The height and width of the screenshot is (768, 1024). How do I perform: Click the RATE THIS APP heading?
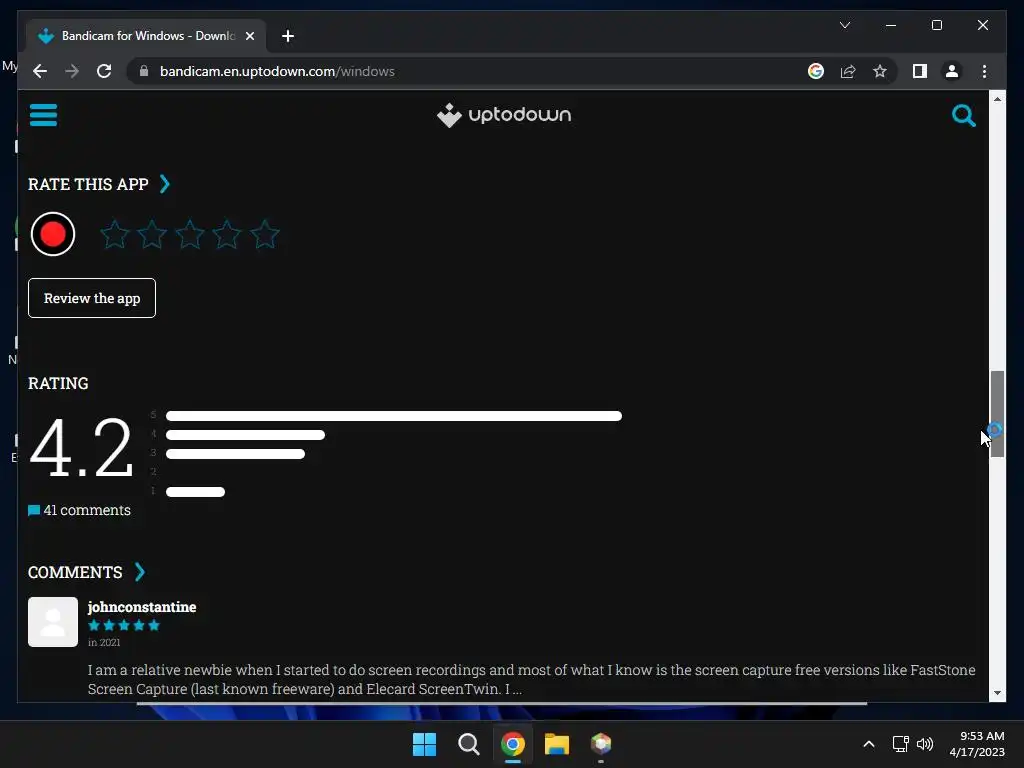tap(88, 184)
